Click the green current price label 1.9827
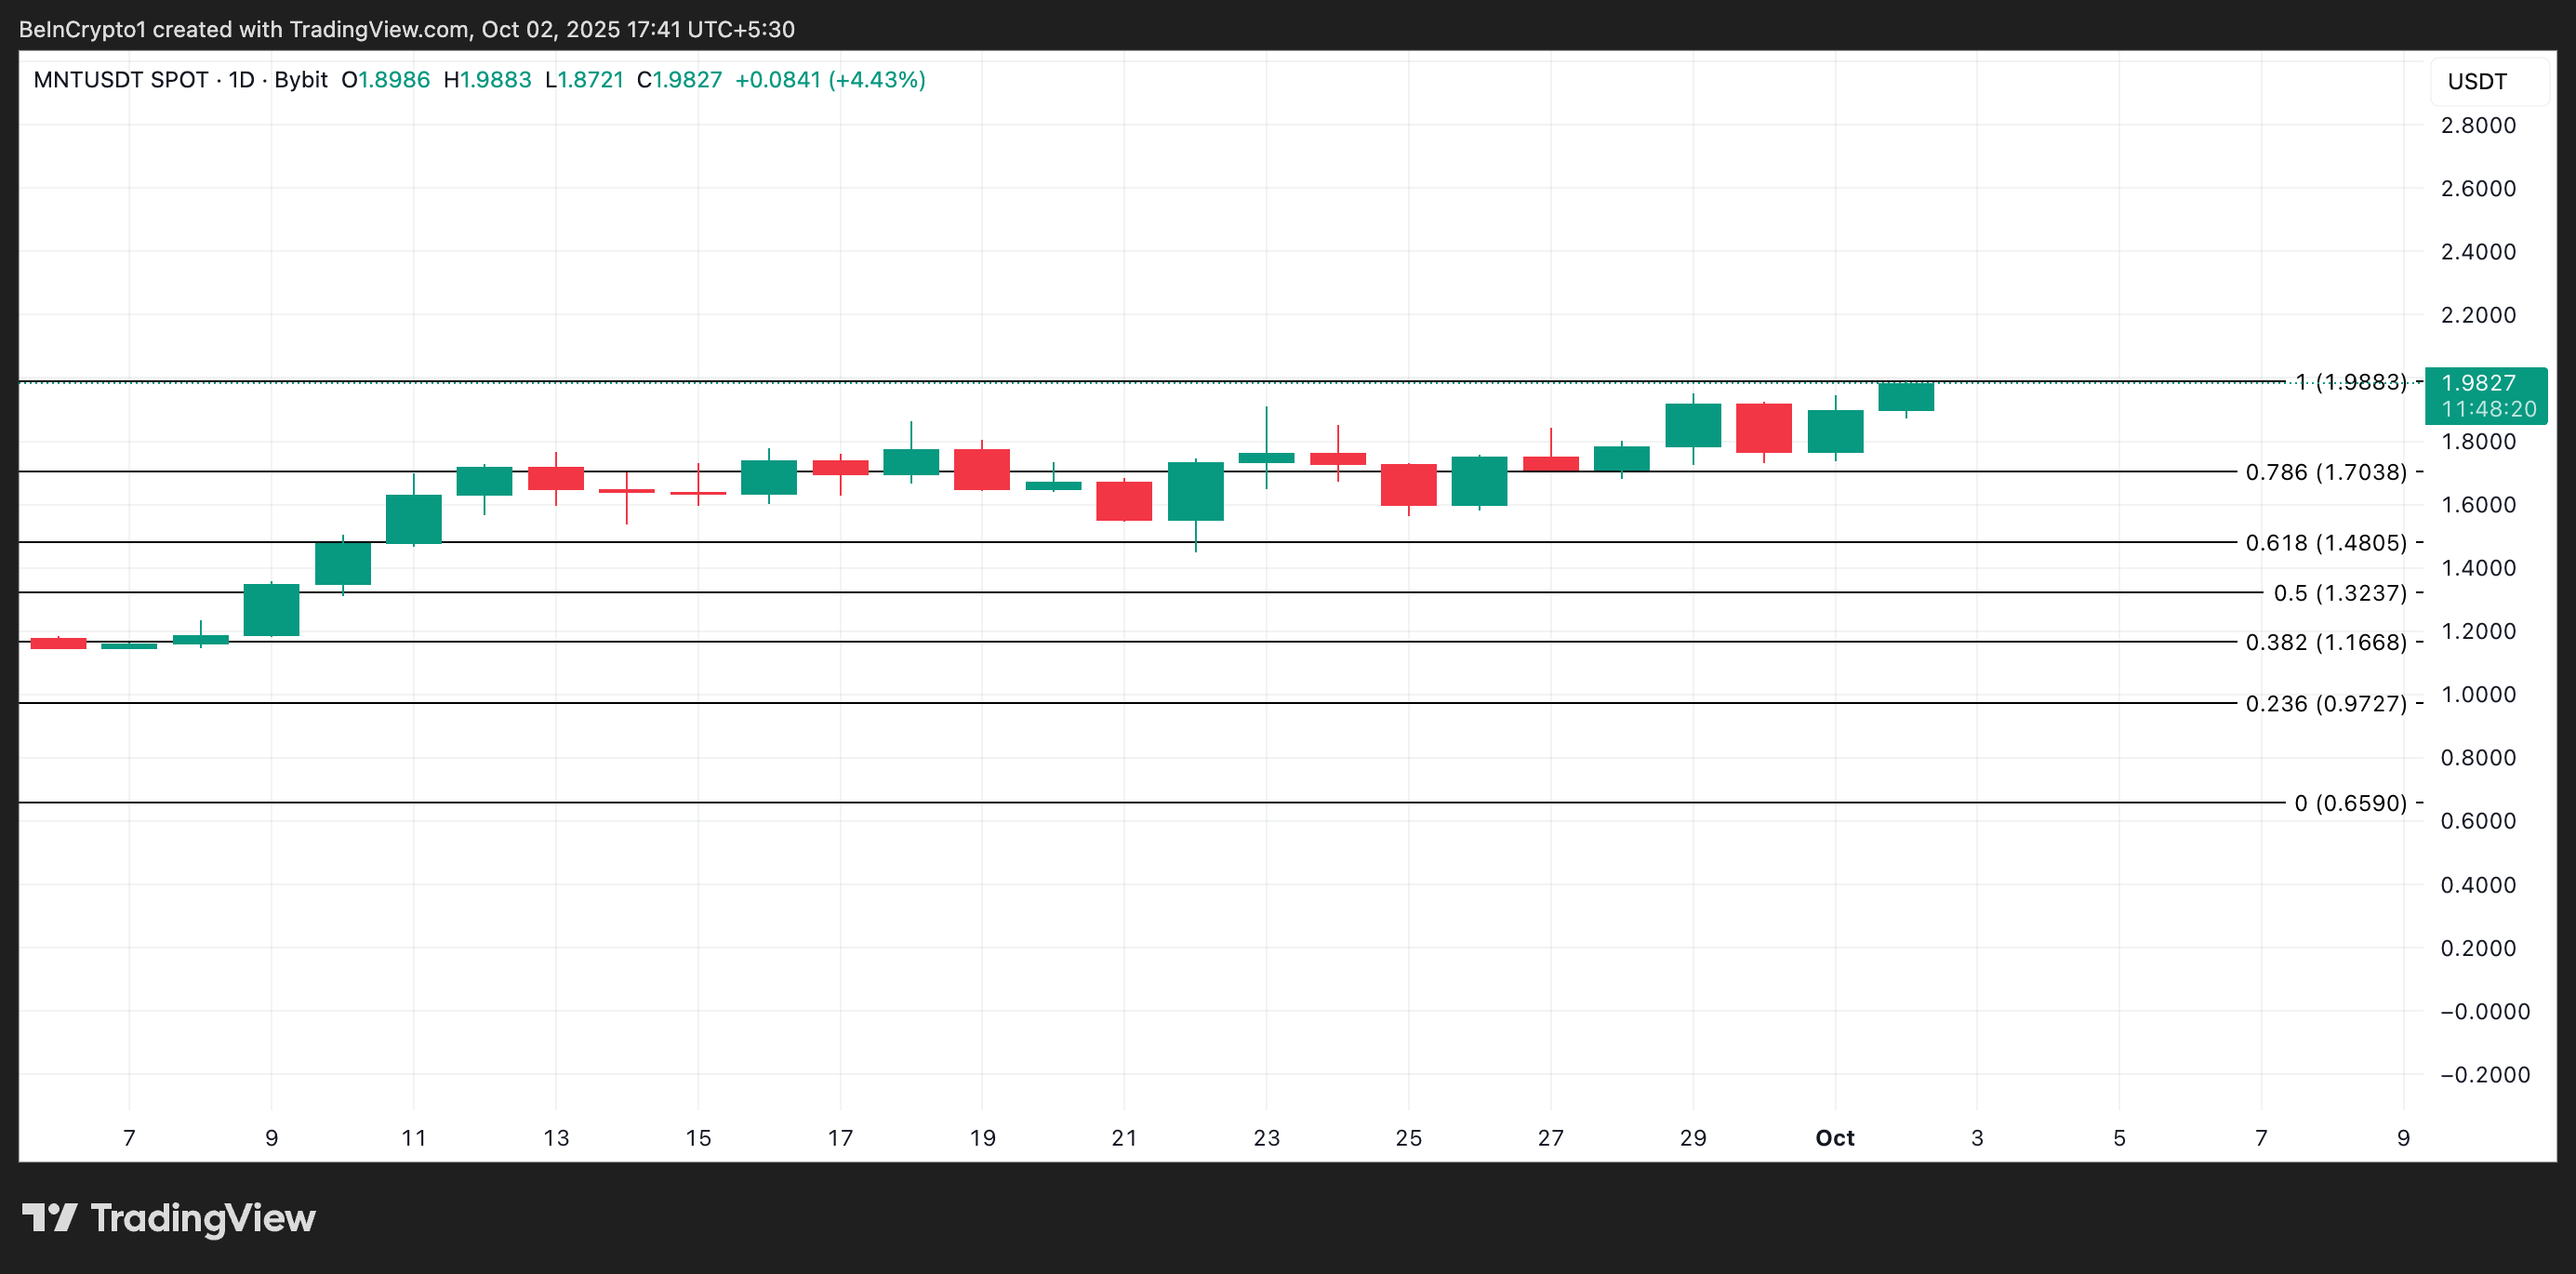Viewport: 2576px width, 1274px height. tap(2486, 382)
